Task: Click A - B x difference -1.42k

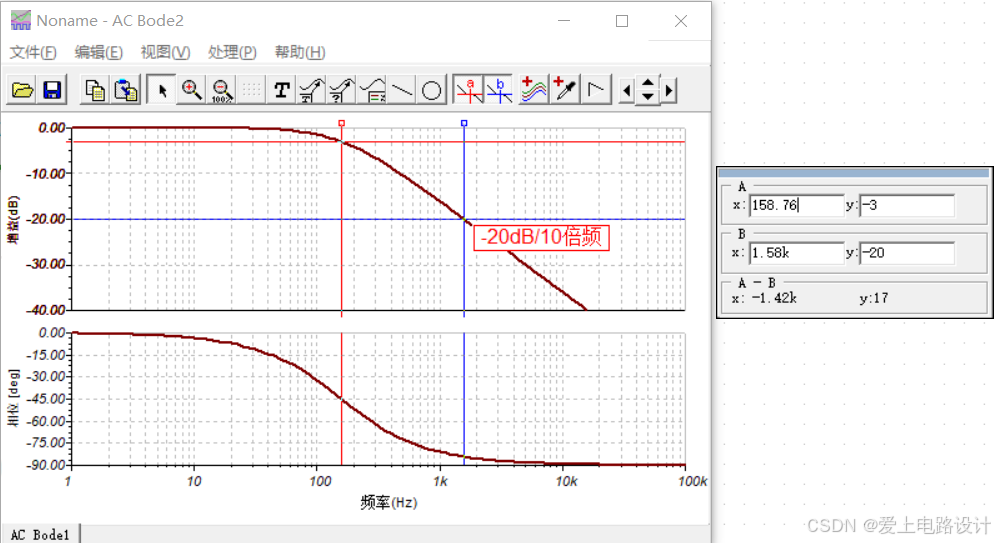Action: tap(774, 298)
